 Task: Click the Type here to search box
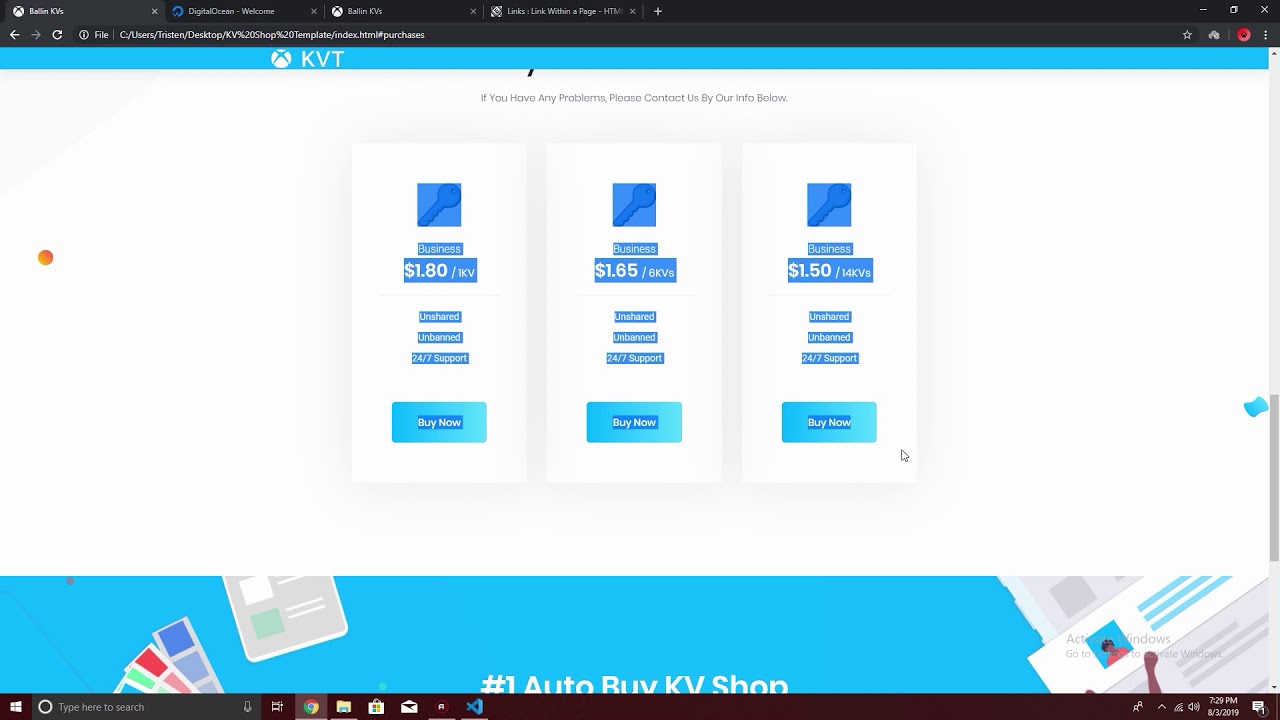click(146, 707)
